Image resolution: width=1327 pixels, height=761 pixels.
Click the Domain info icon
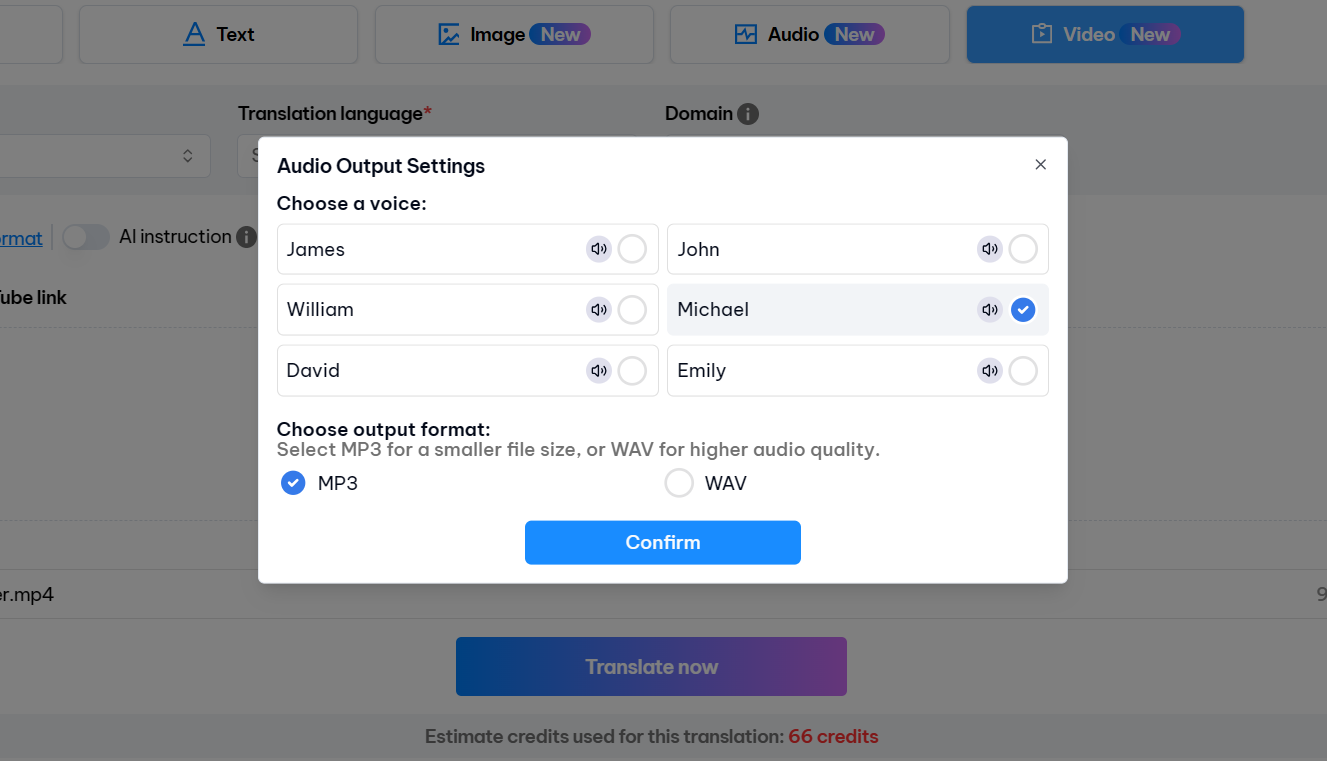tap(748, 114)
